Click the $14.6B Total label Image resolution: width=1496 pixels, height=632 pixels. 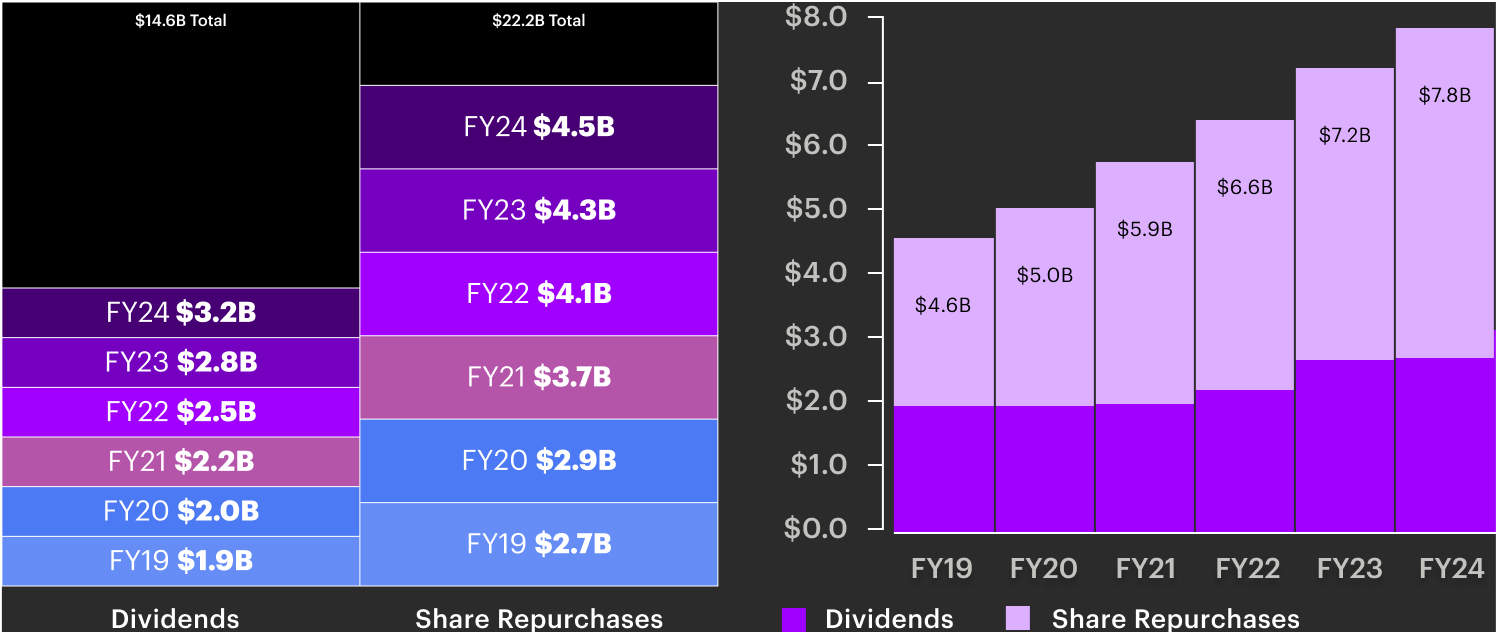click(181, 20)
